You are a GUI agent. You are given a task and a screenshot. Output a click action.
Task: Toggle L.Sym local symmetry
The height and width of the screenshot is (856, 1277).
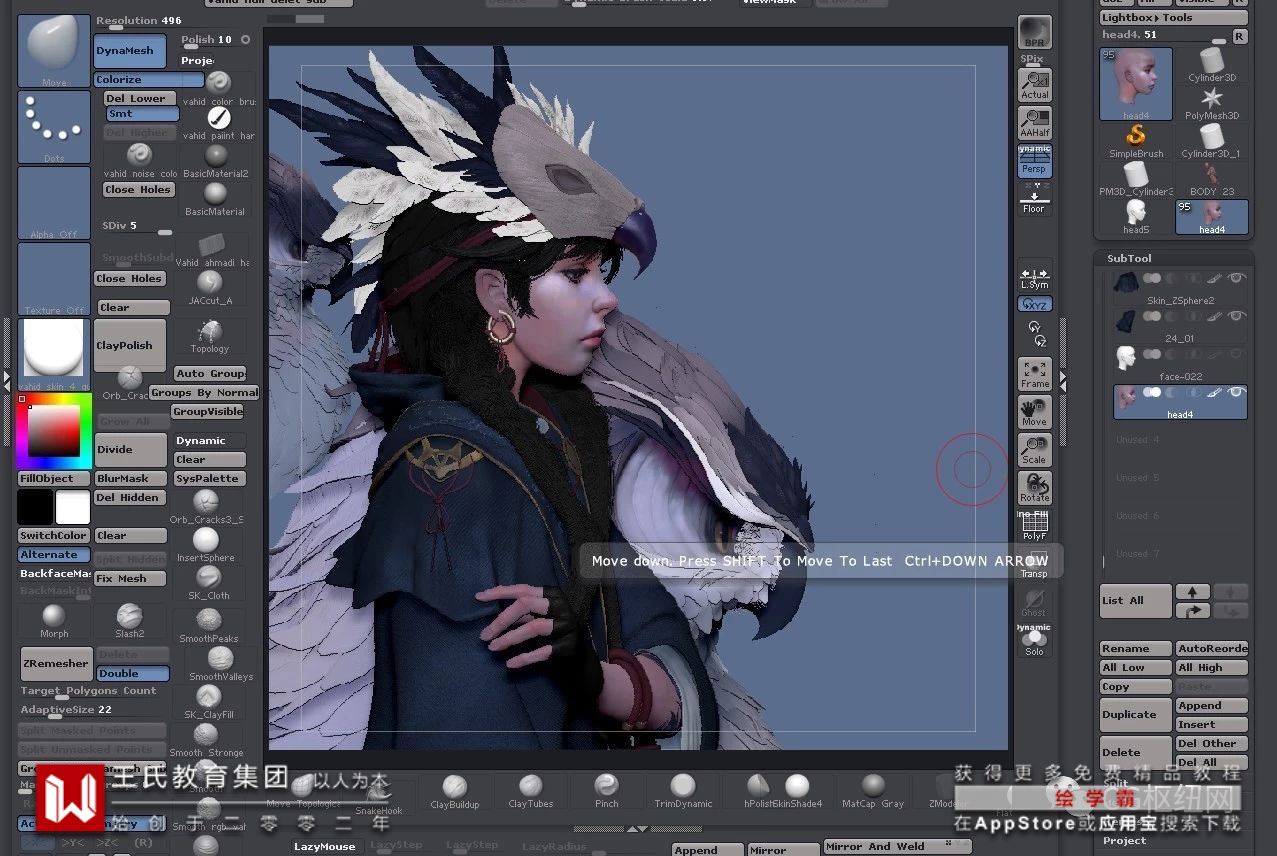point(1034,277)
